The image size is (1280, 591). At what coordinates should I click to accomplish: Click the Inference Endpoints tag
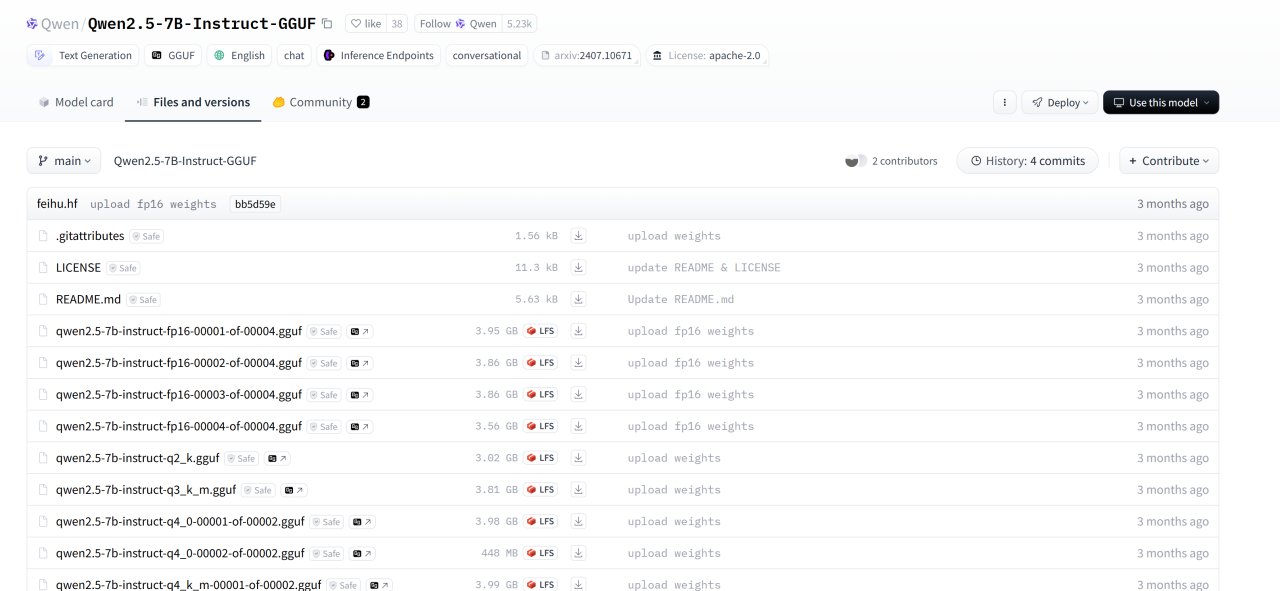(379, 56)
